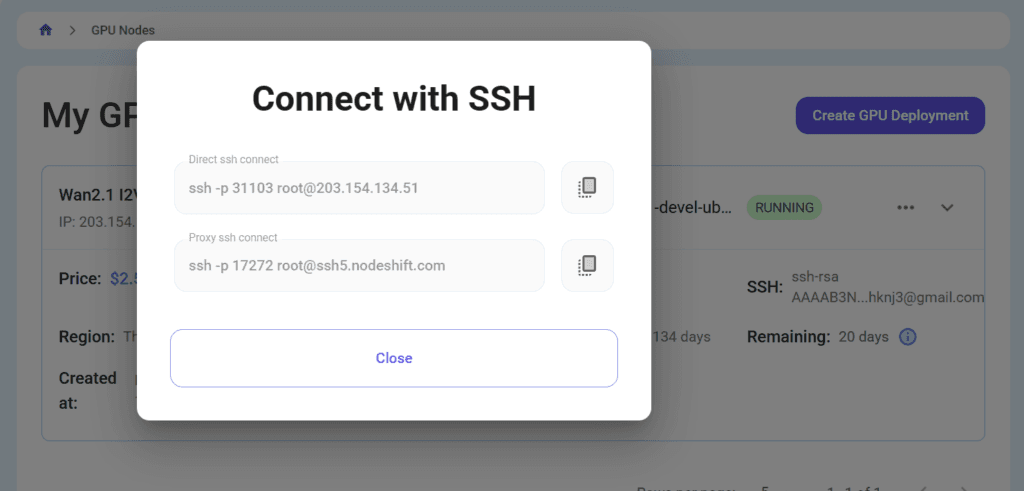Expand node details with chevron arrow
This screenshot has width=1024, height=491.
[947, 208]
